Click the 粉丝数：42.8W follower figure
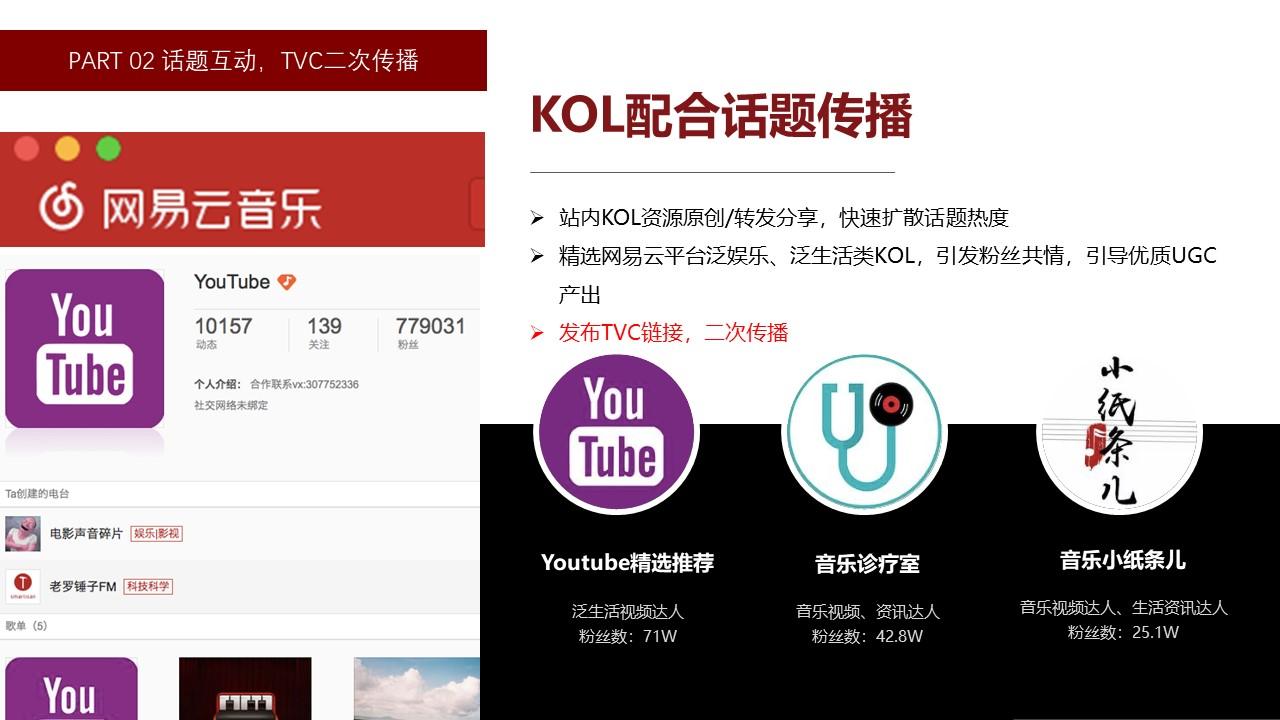This screenshot has height=720, width=1280. tap(867, 636)
